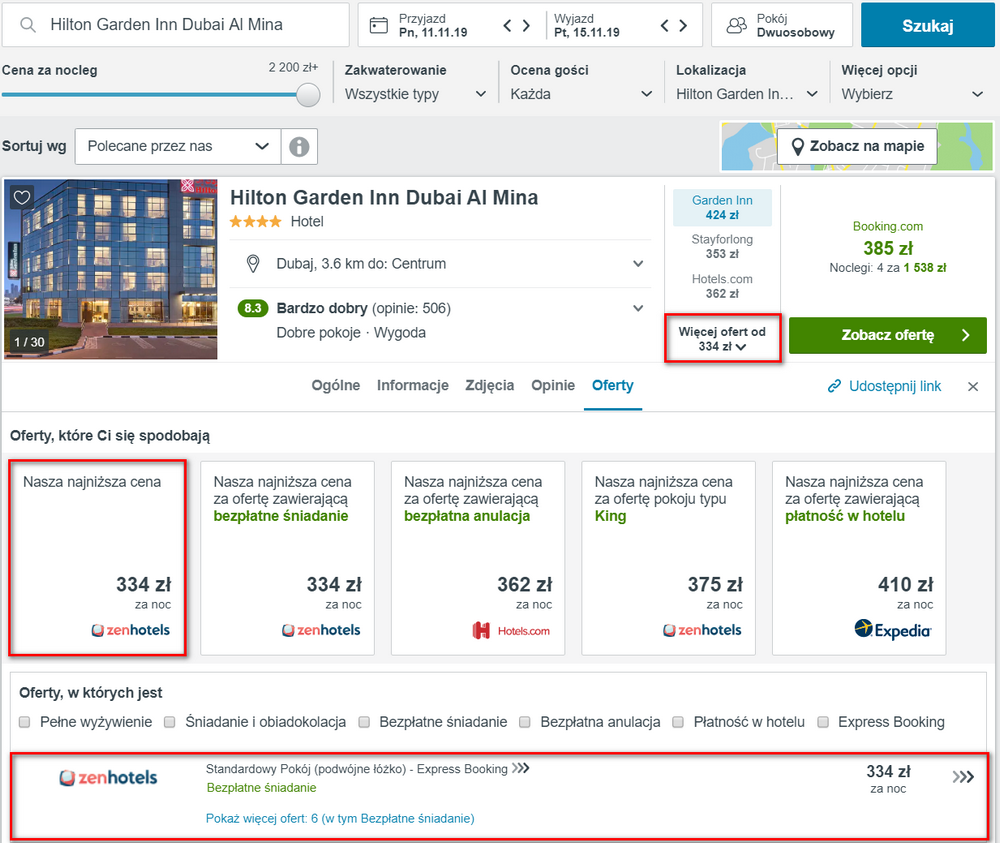Click next arrow for Wyjazd date
The image size is (1000, 843).
683,25
